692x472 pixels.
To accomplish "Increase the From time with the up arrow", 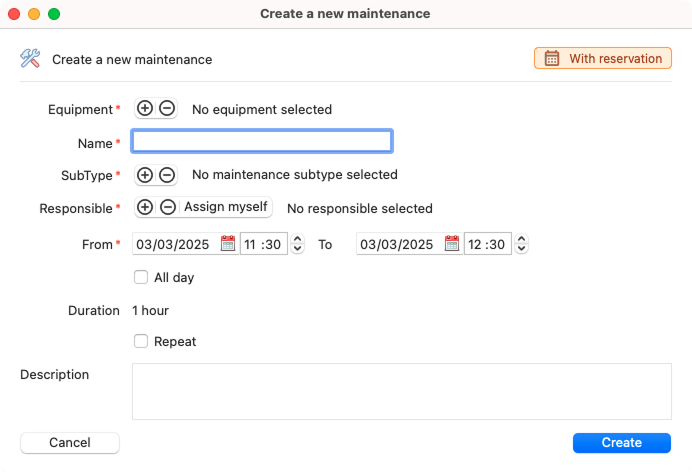I will [298, 239].
